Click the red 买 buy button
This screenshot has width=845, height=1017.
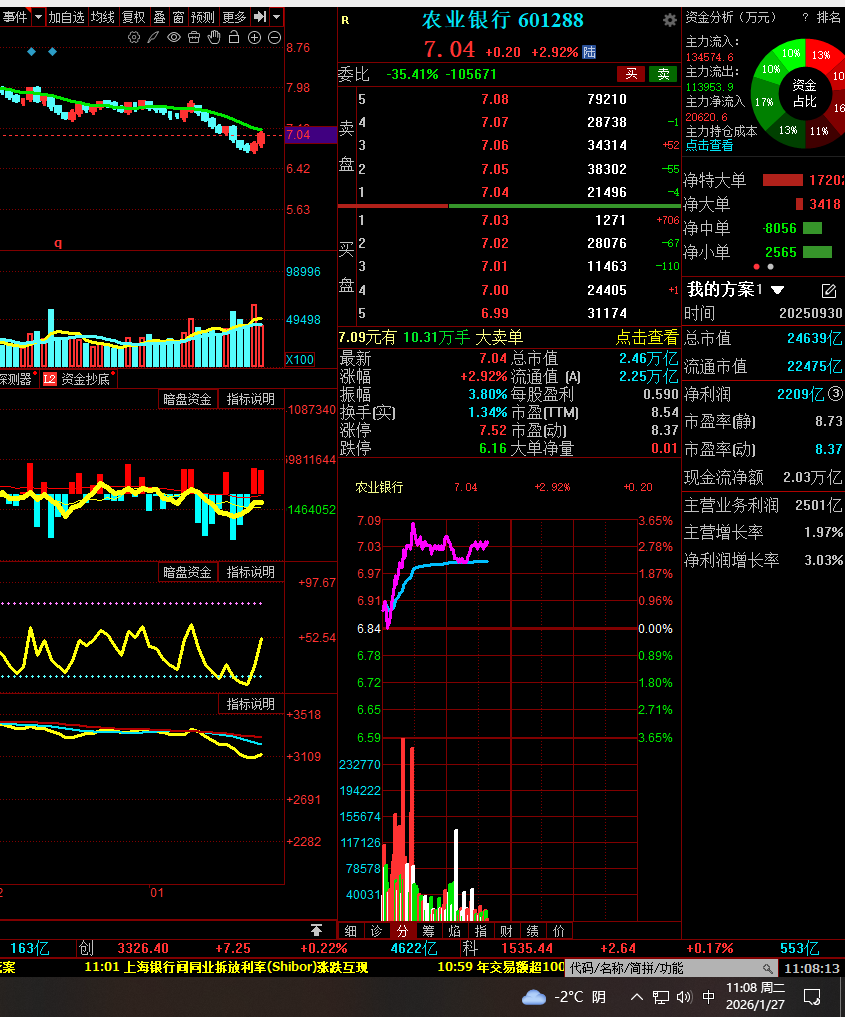(x=631, y=74)
